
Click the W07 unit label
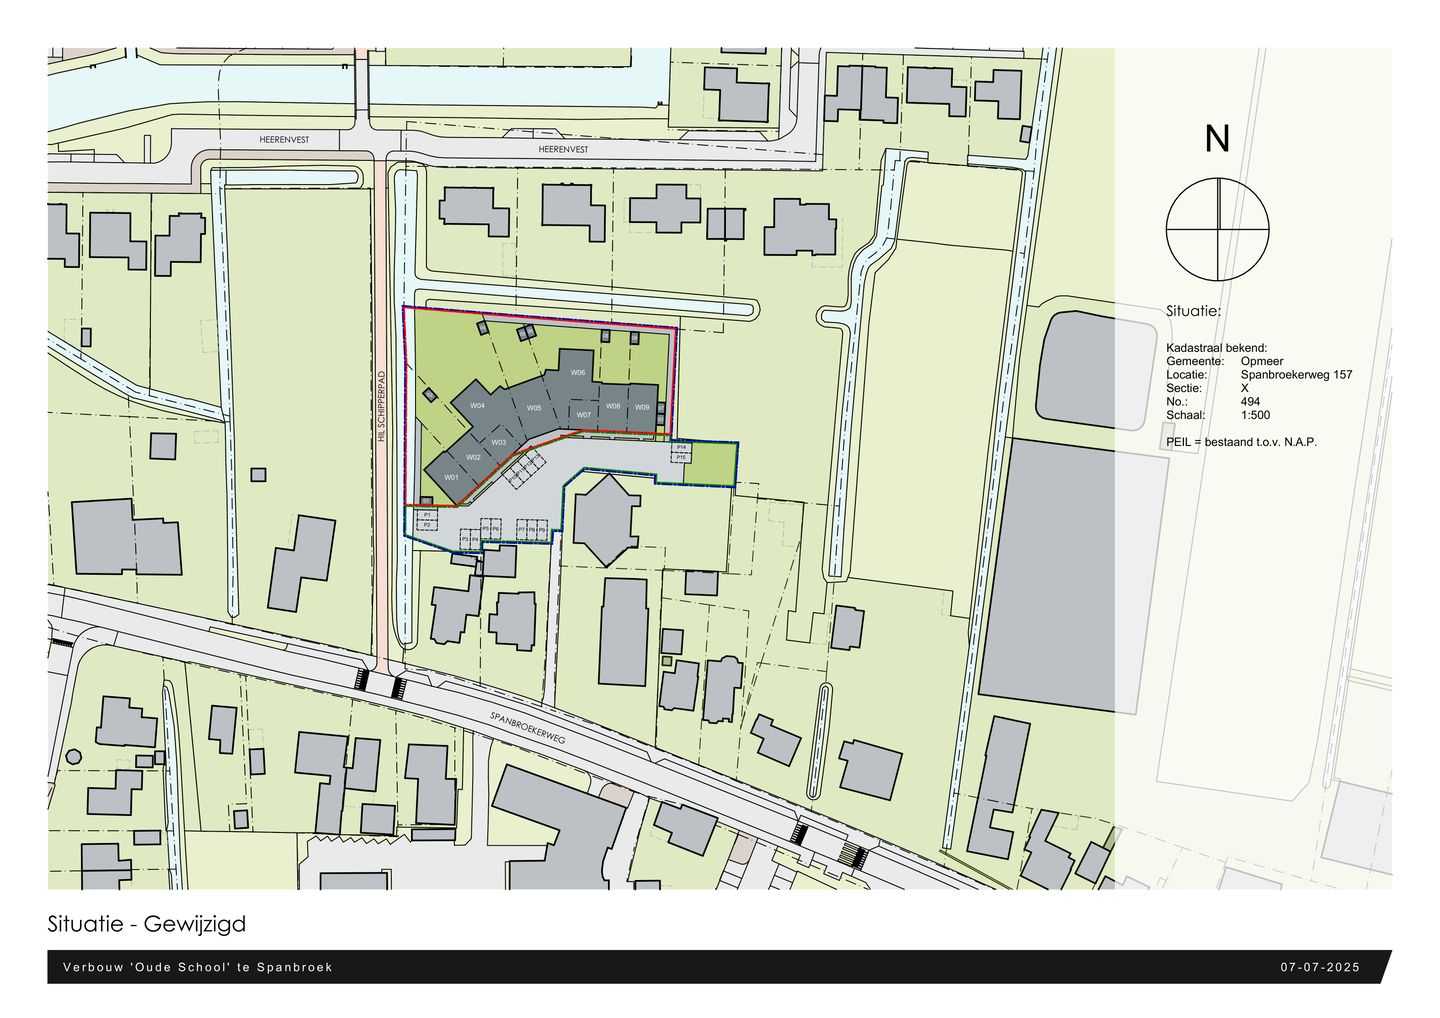[x=584, y=414]
